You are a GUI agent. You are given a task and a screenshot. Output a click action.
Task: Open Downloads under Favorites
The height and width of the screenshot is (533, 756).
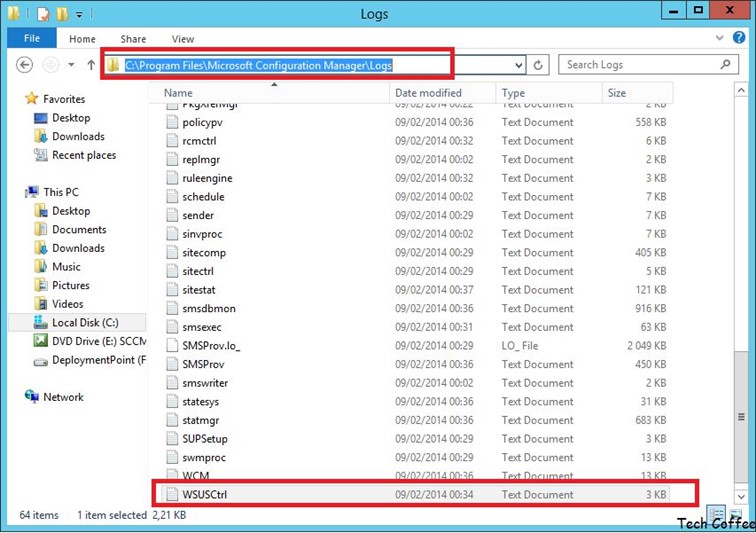pyautogui.click(x=78, y=137)
